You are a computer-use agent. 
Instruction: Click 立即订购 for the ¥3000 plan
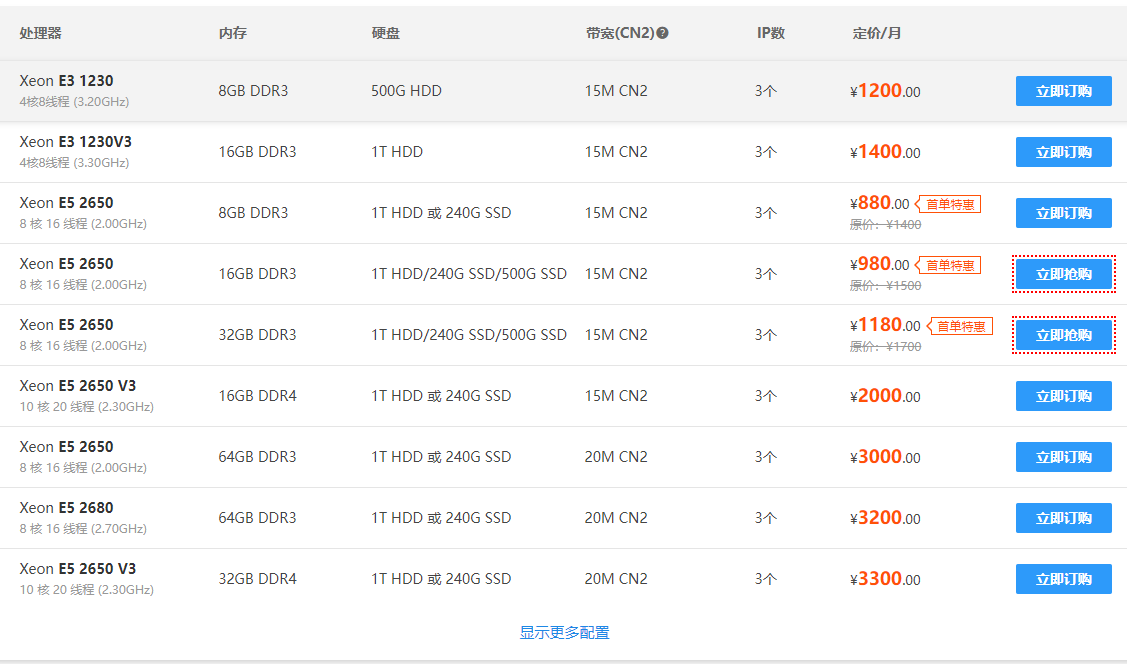[1064, 458]
